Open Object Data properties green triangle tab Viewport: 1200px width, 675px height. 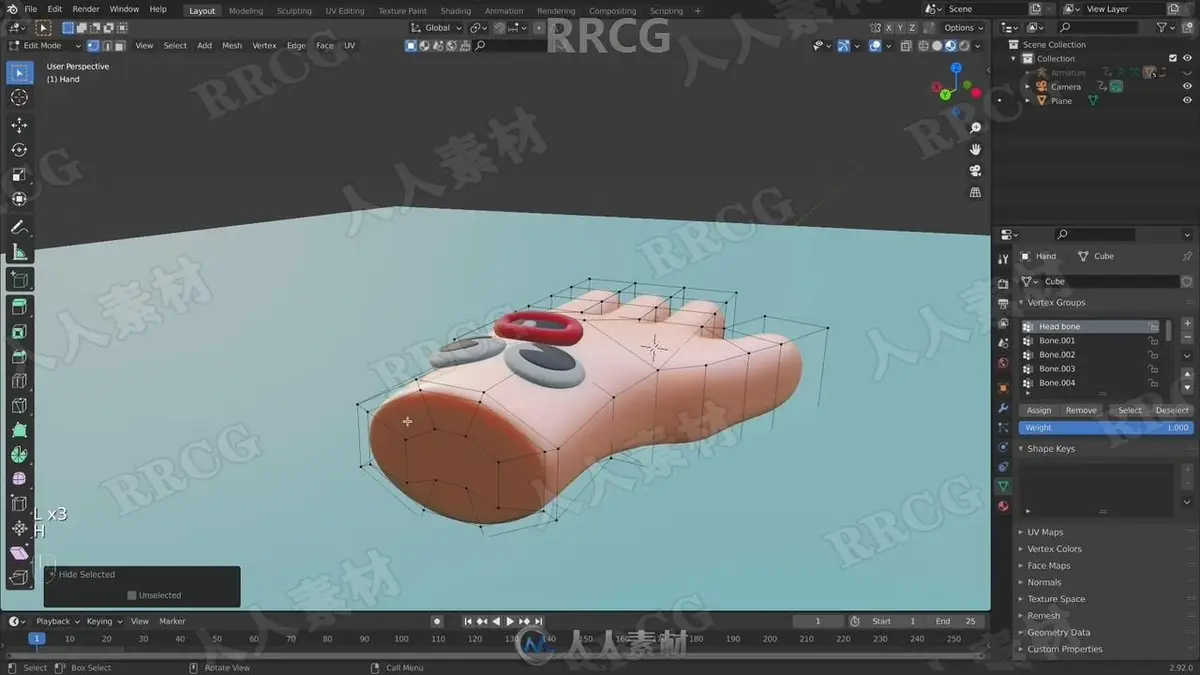pyautogui.click(x=1003, y=486)
